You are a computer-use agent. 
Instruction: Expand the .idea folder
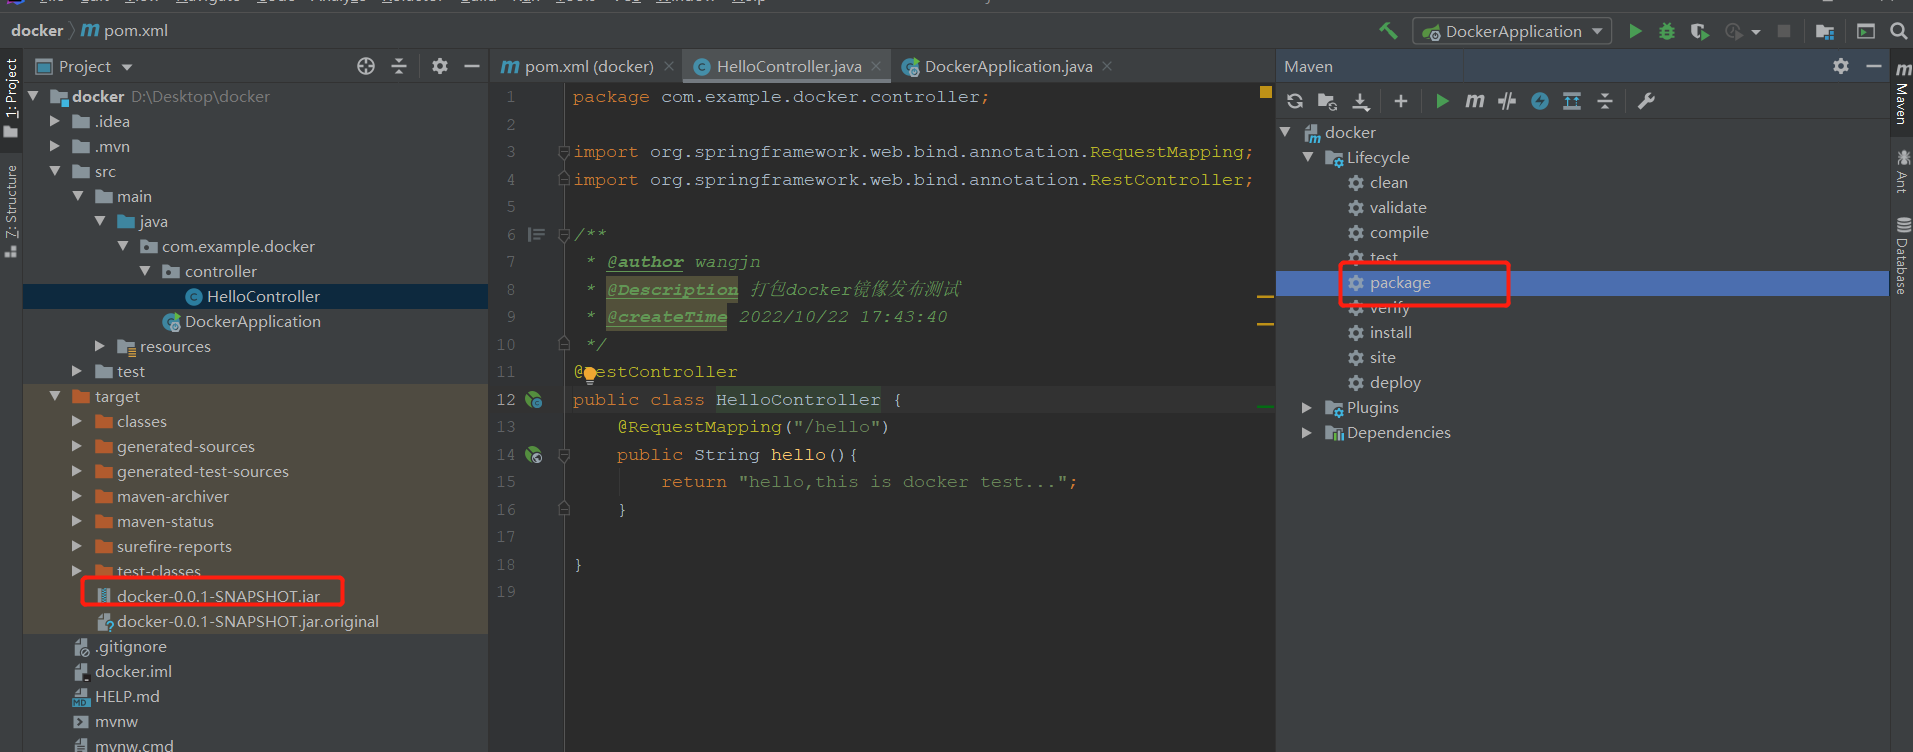(x=55, y=121)
